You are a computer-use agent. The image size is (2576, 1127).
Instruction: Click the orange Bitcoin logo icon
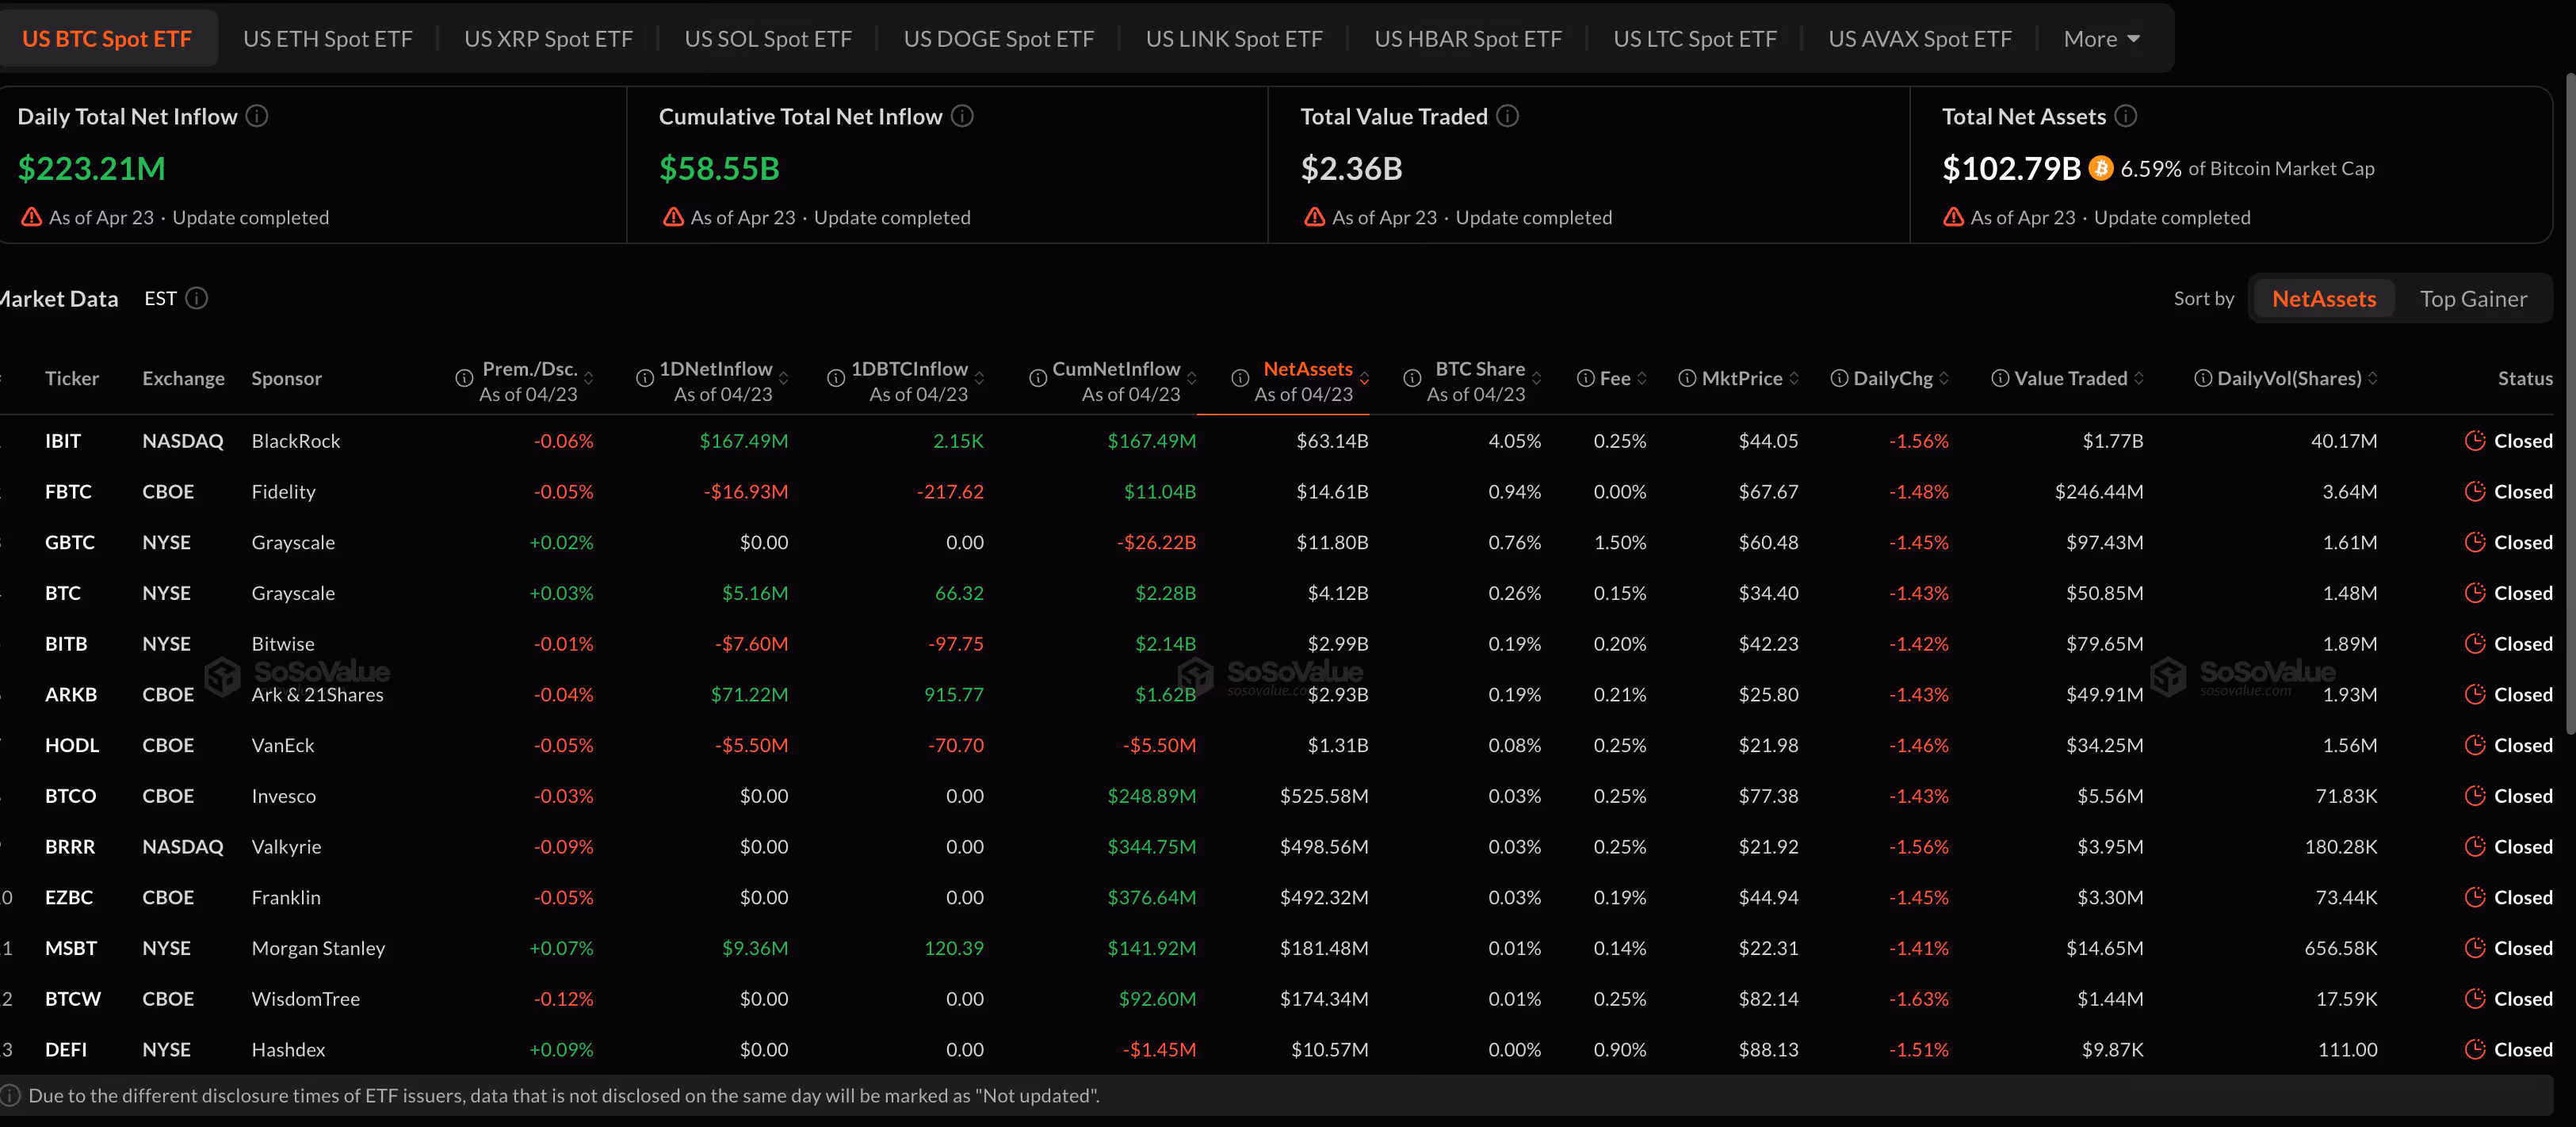coord(2101,168)
